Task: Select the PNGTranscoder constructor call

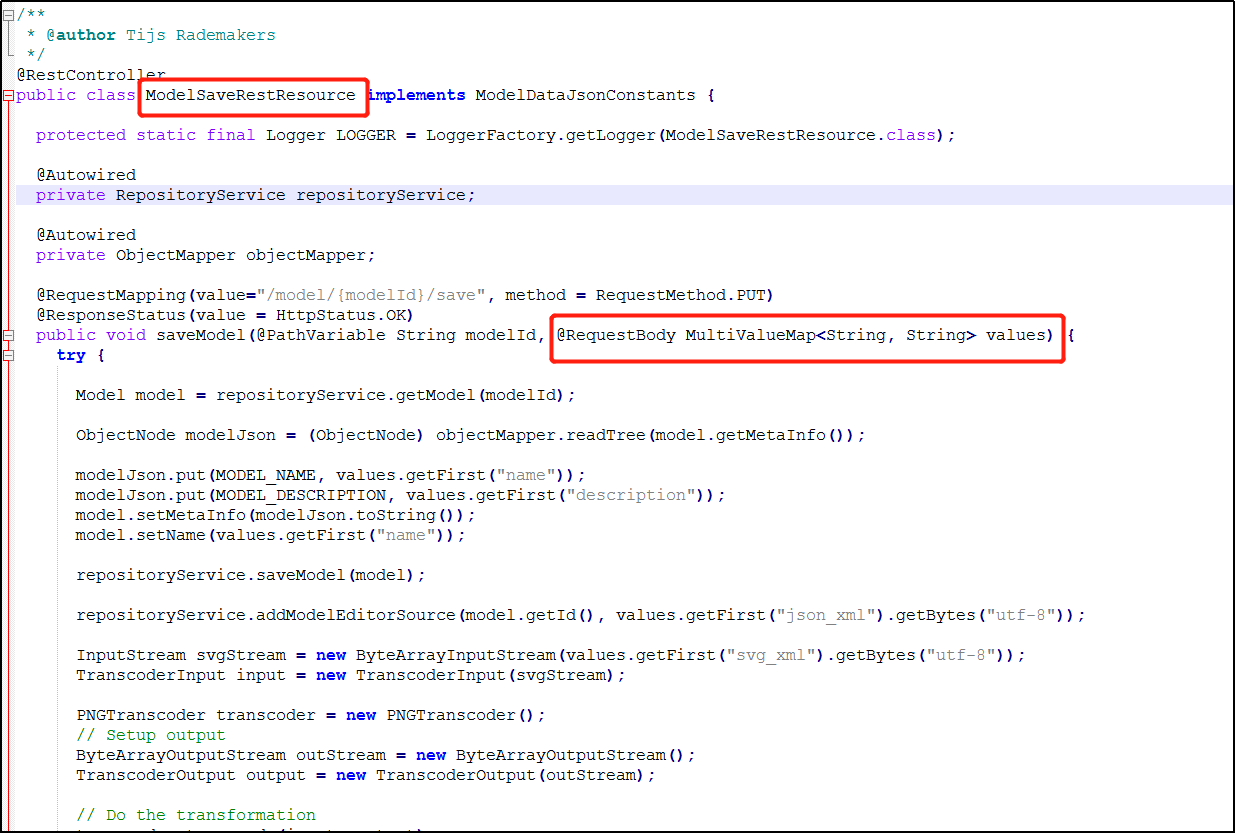Action: [x=455, y=714]
